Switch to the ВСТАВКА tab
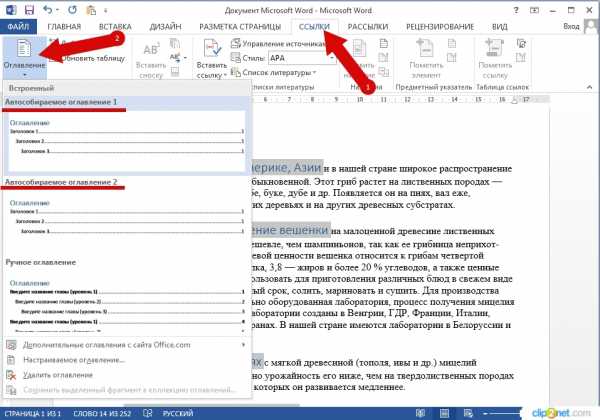Viewport: 600px width, 420px height. click(x=115, y=26)
